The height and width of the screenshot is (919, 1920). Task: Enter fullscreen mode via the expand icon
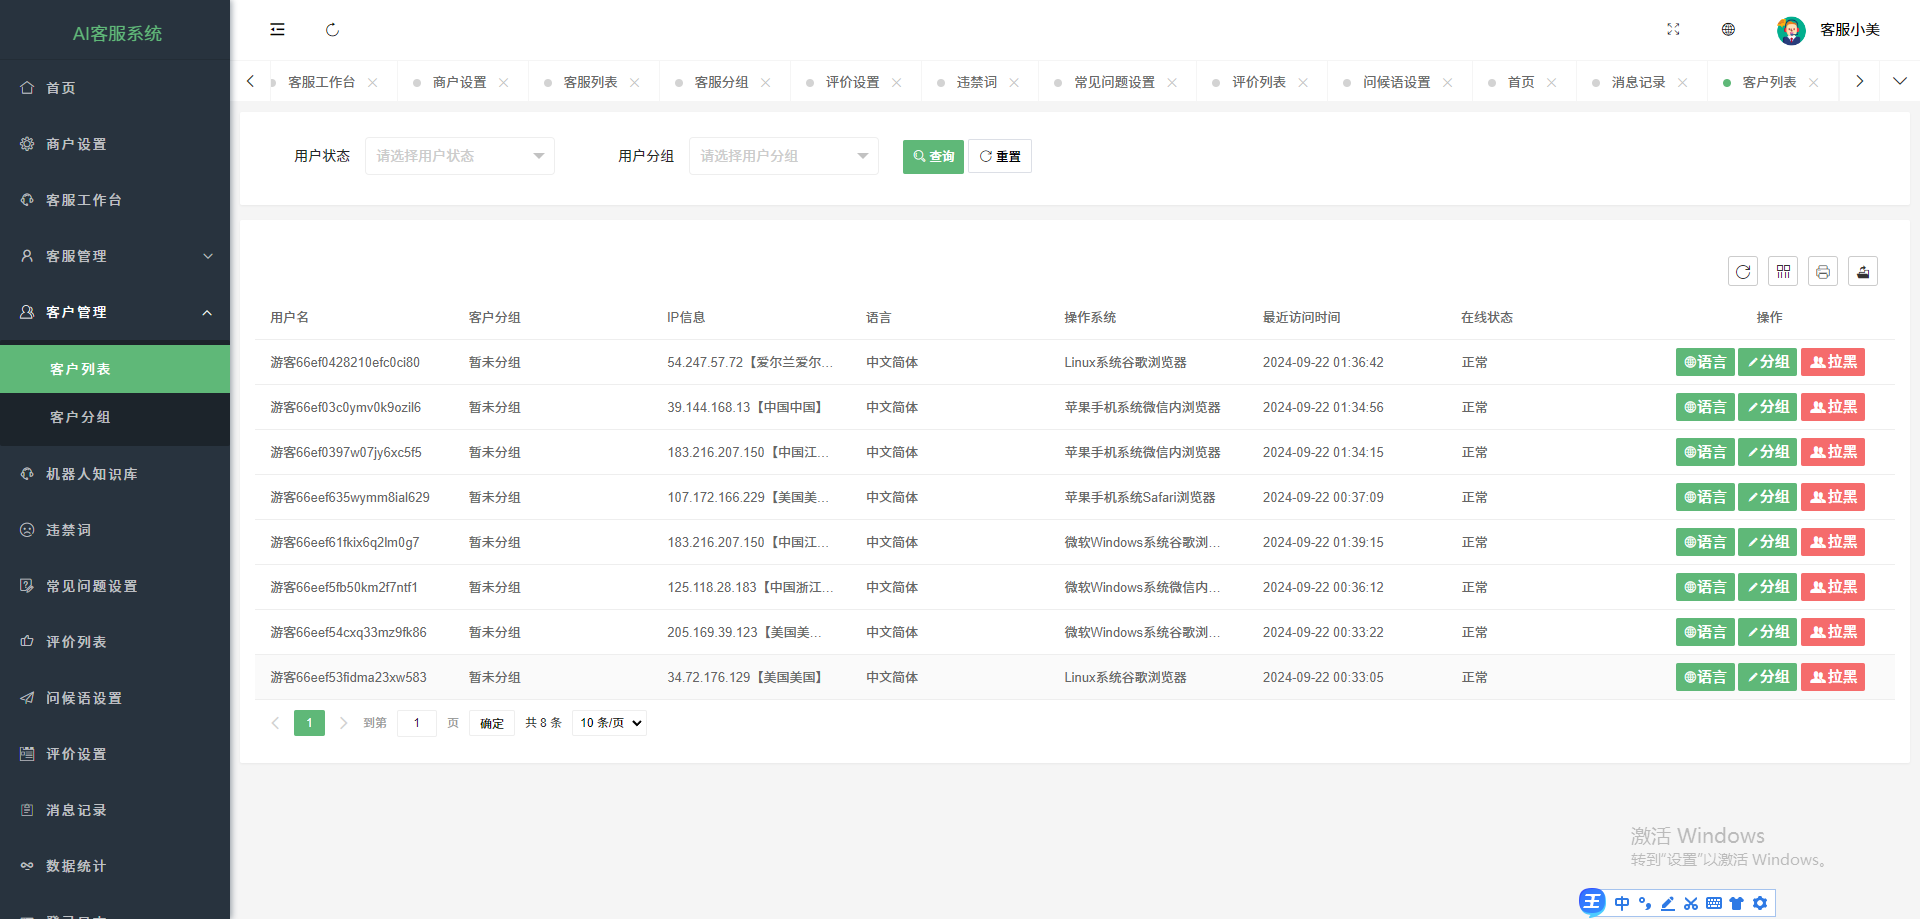[1673, 30]
